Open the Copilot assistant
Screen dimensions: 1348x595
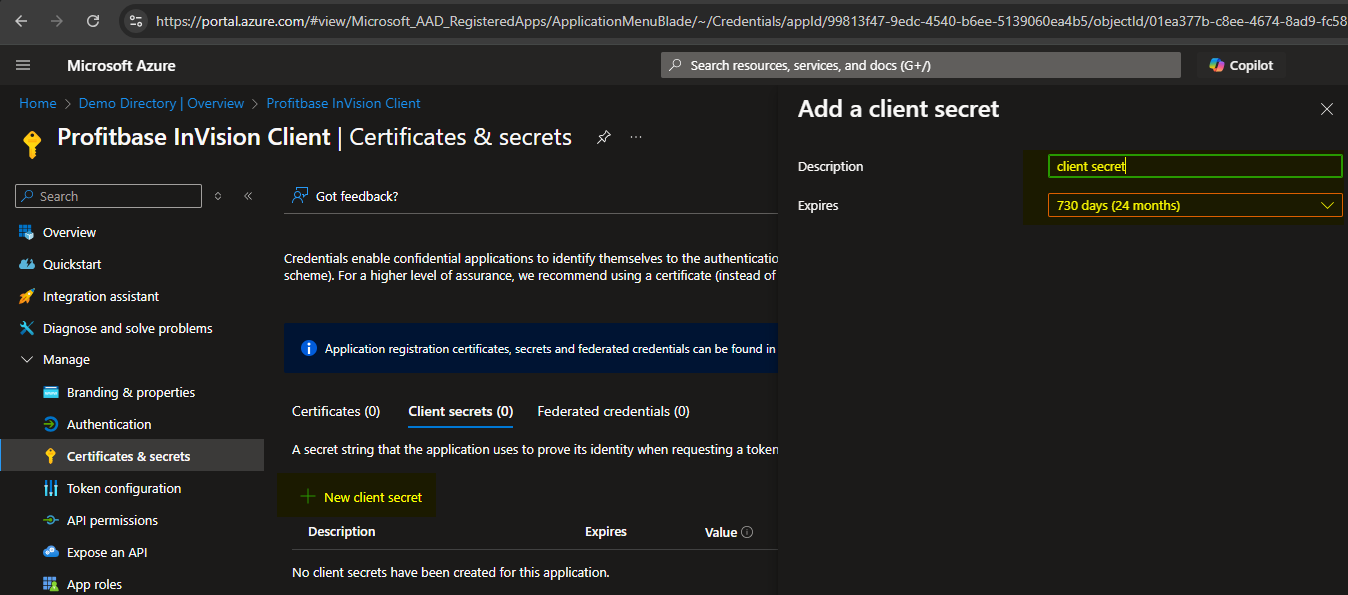tap(1240, 64)
